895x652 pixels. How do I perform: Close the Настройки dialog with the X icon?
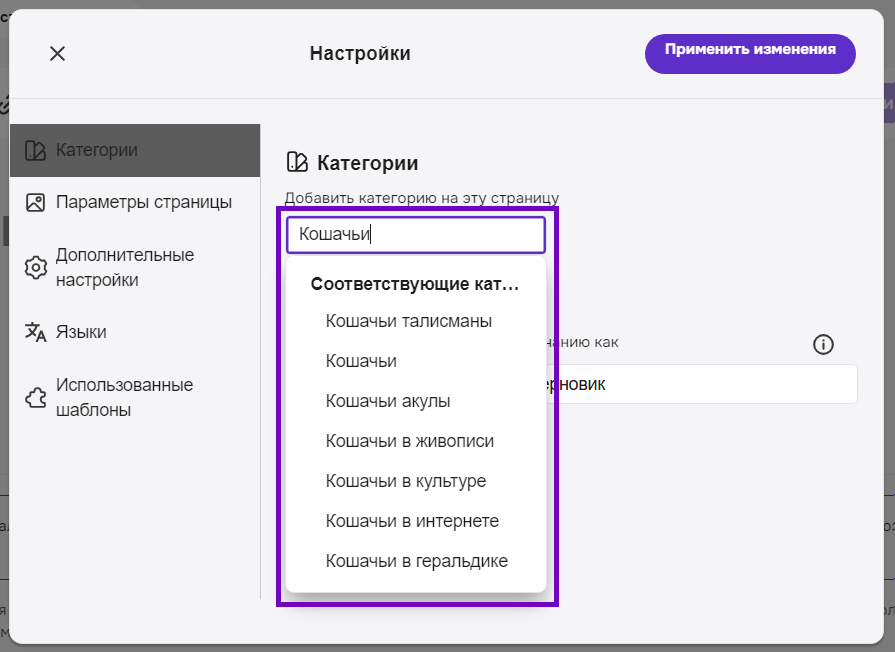57,54
